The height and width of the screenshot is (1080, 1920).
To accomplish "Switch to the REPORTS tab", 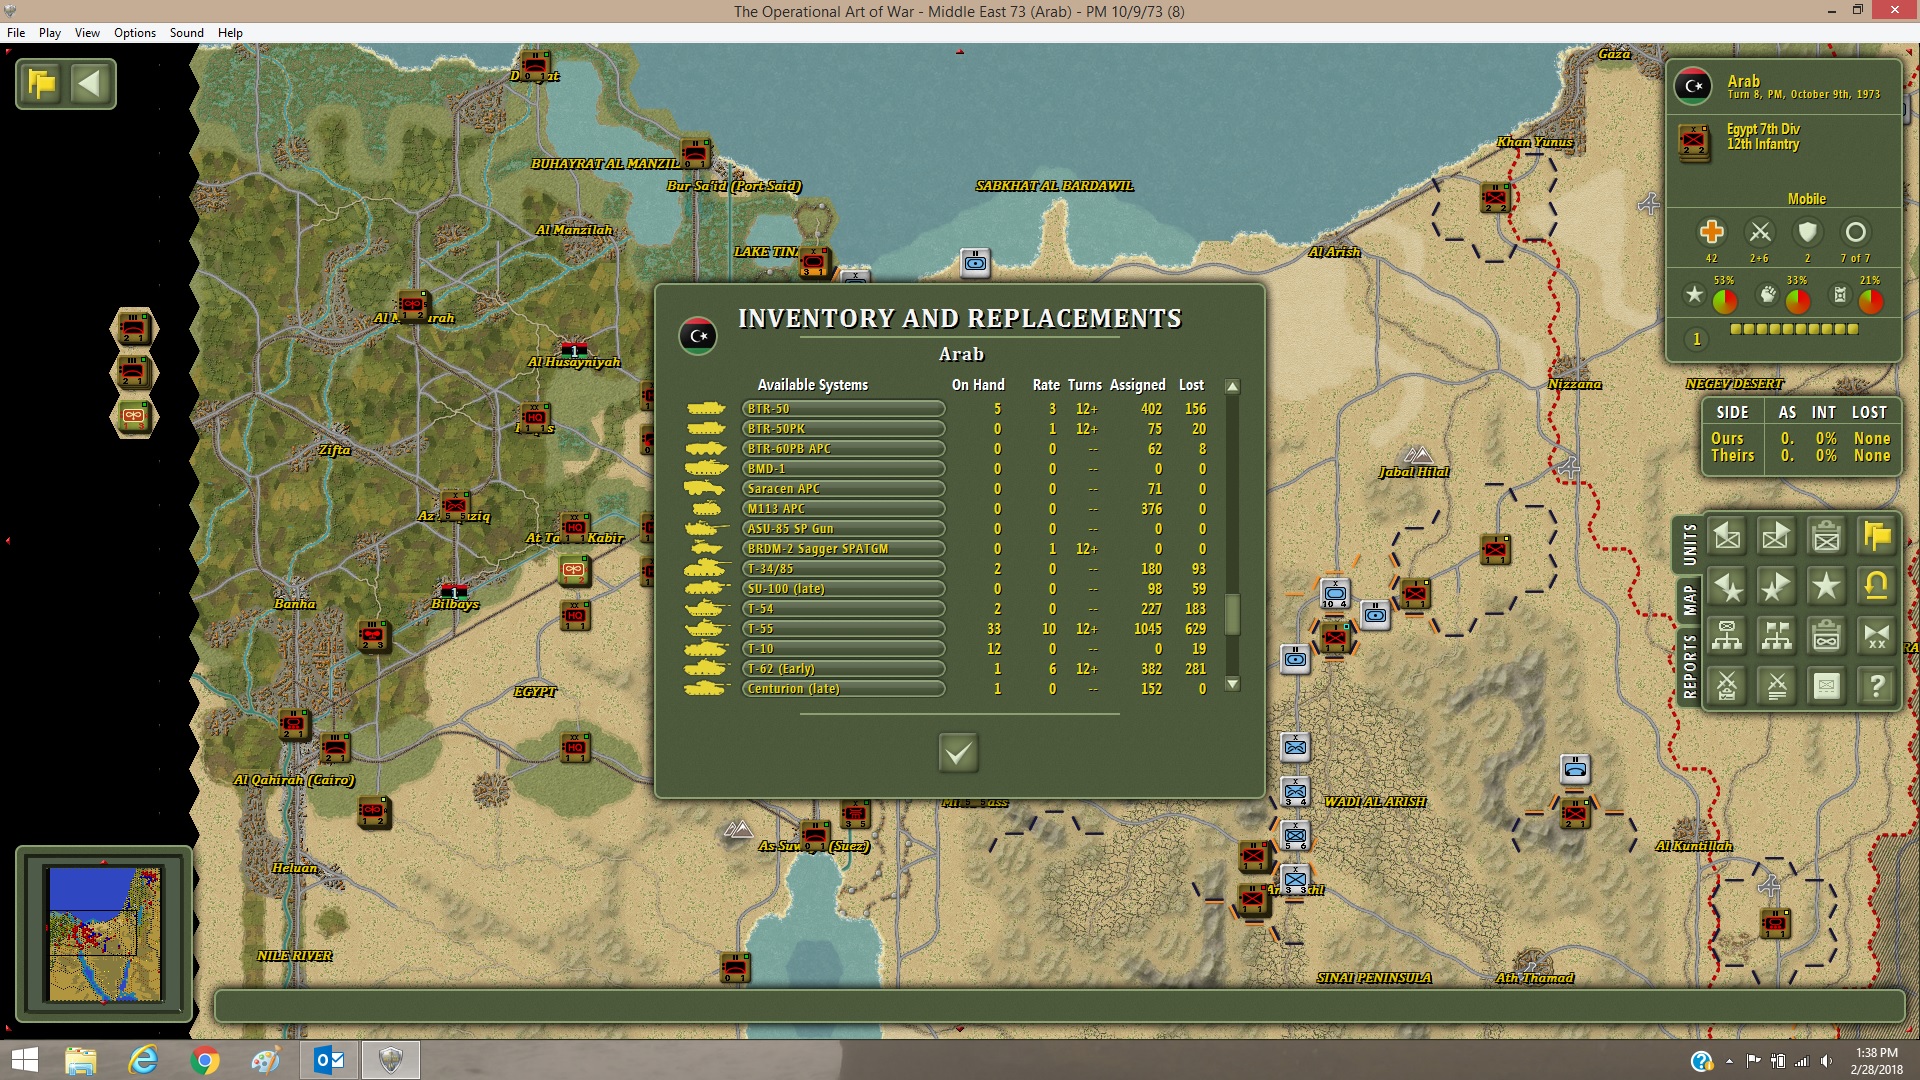I will pyautogui.click(x=1689, y=666).
